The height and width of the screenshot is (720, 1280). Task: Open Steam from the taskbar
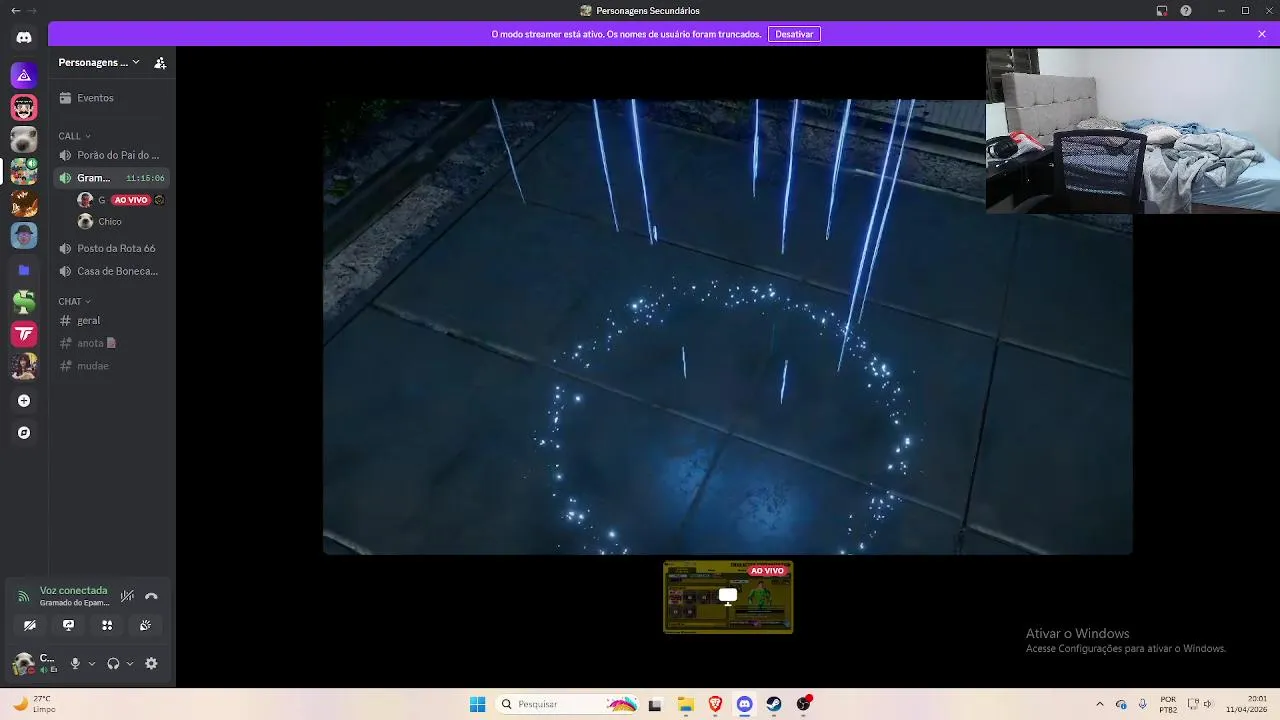774,704
